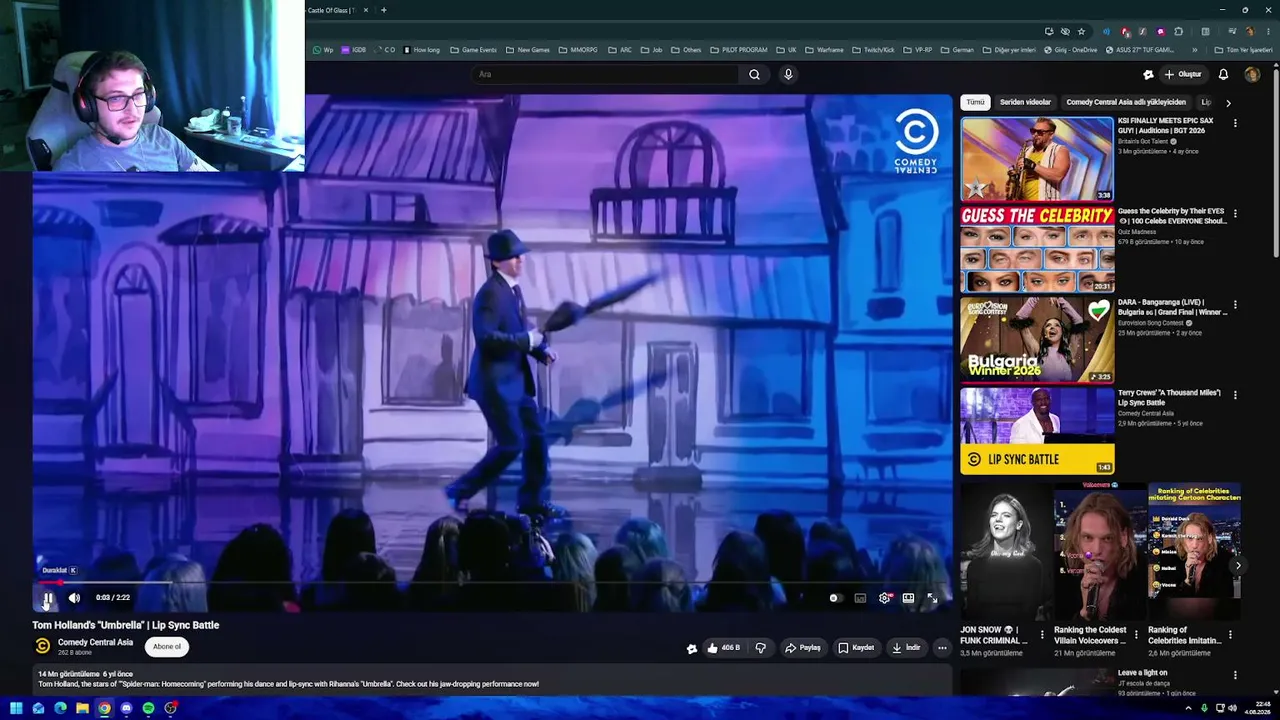Viewport: 1280px width, 720px height.
Task: Enter fullscreen mode in video player
Action: [x=932, y=598]
